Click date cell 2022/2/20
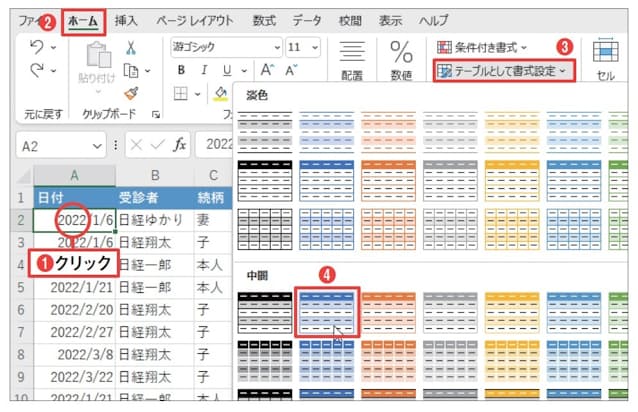Image resolution: width=638 pixels, height=412 pixels. tap(74, 310)
